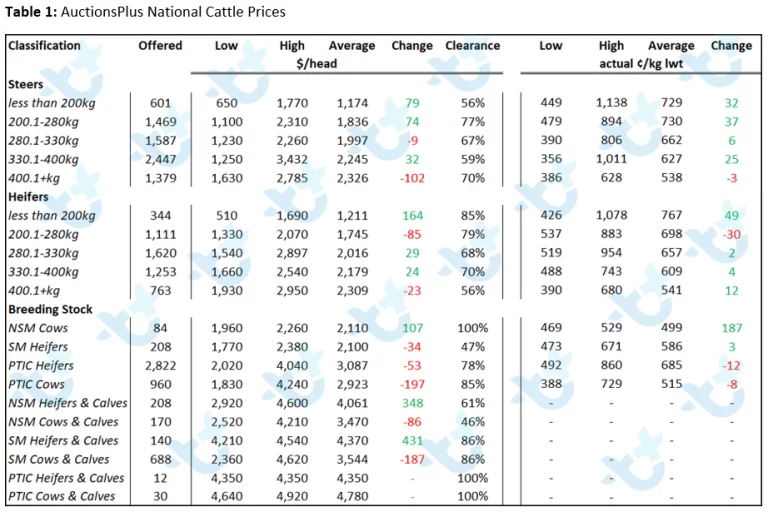Select the Offered column header
Screen dimensions: 768x512
click(x=160, y=46)
